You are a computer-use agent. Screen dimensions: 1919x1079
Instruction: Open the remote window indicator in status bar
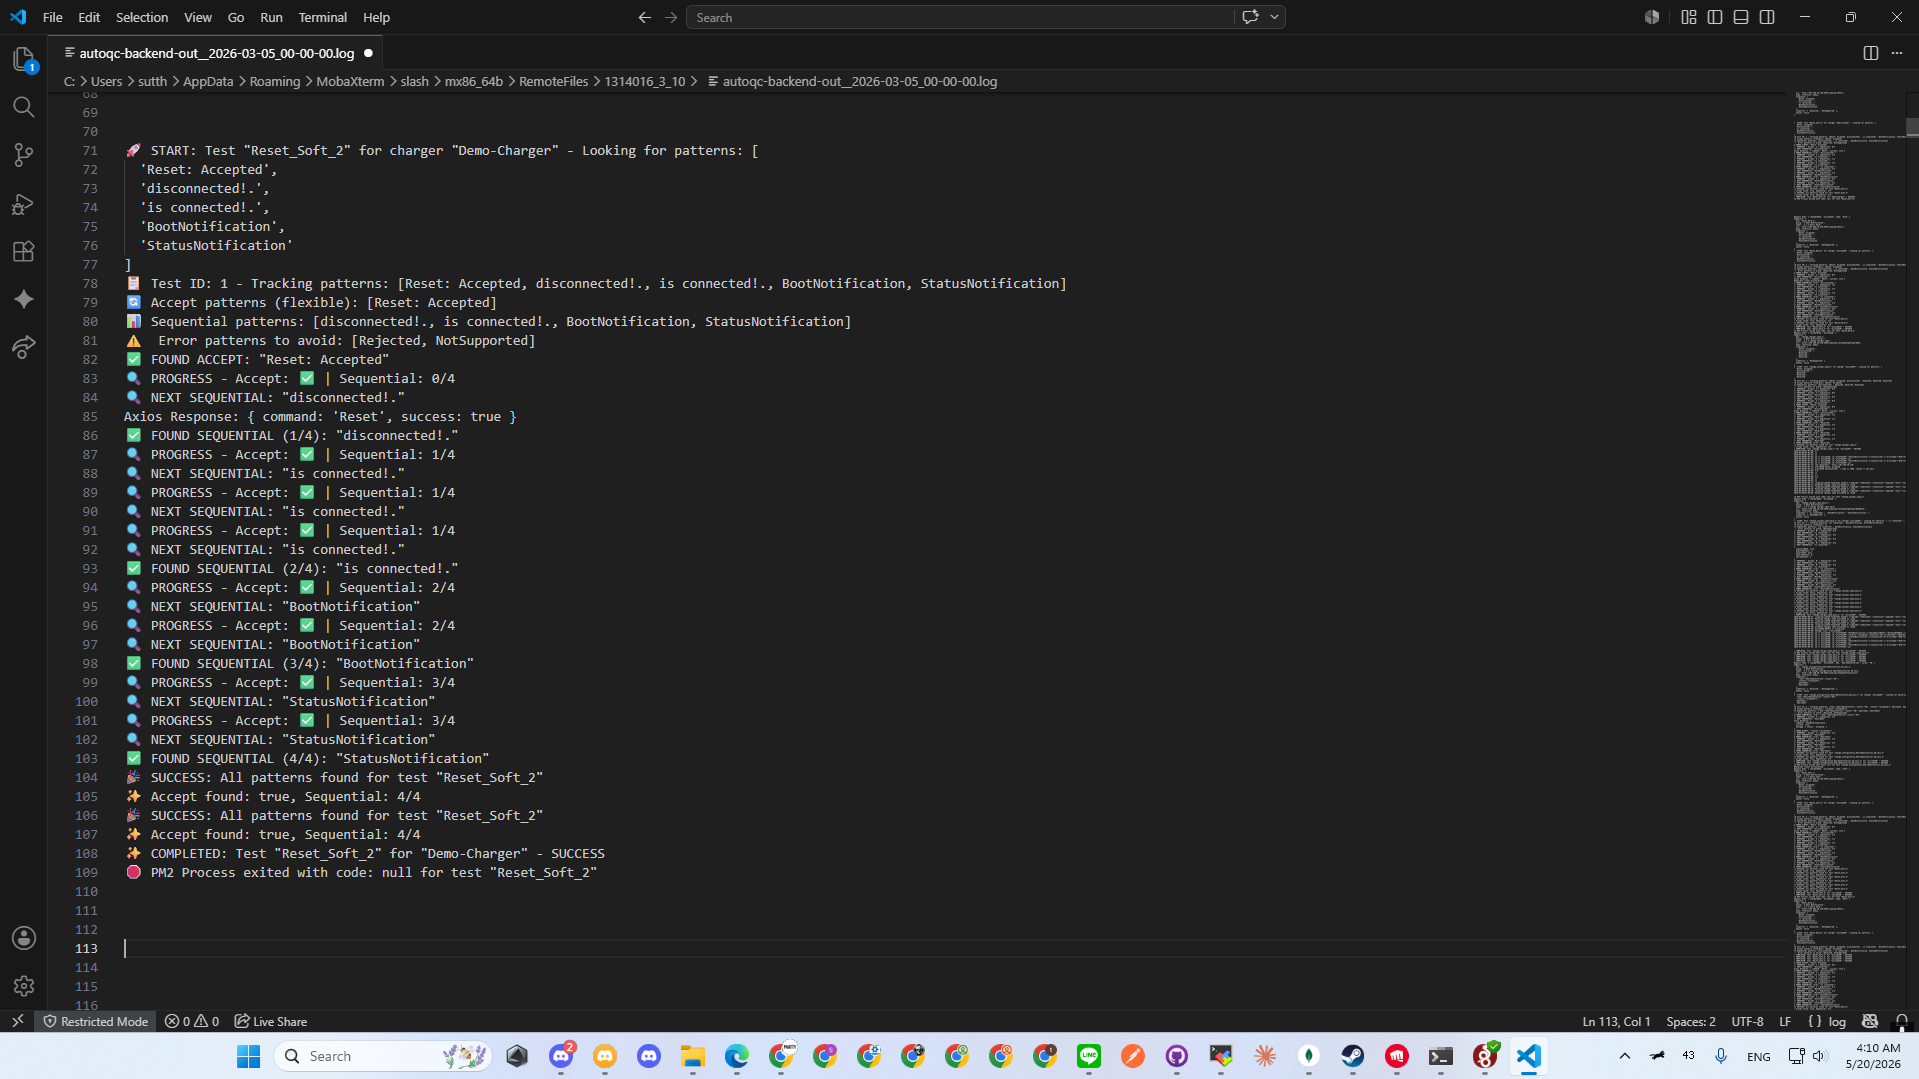pyautogui.click(x=18, y=1021)
